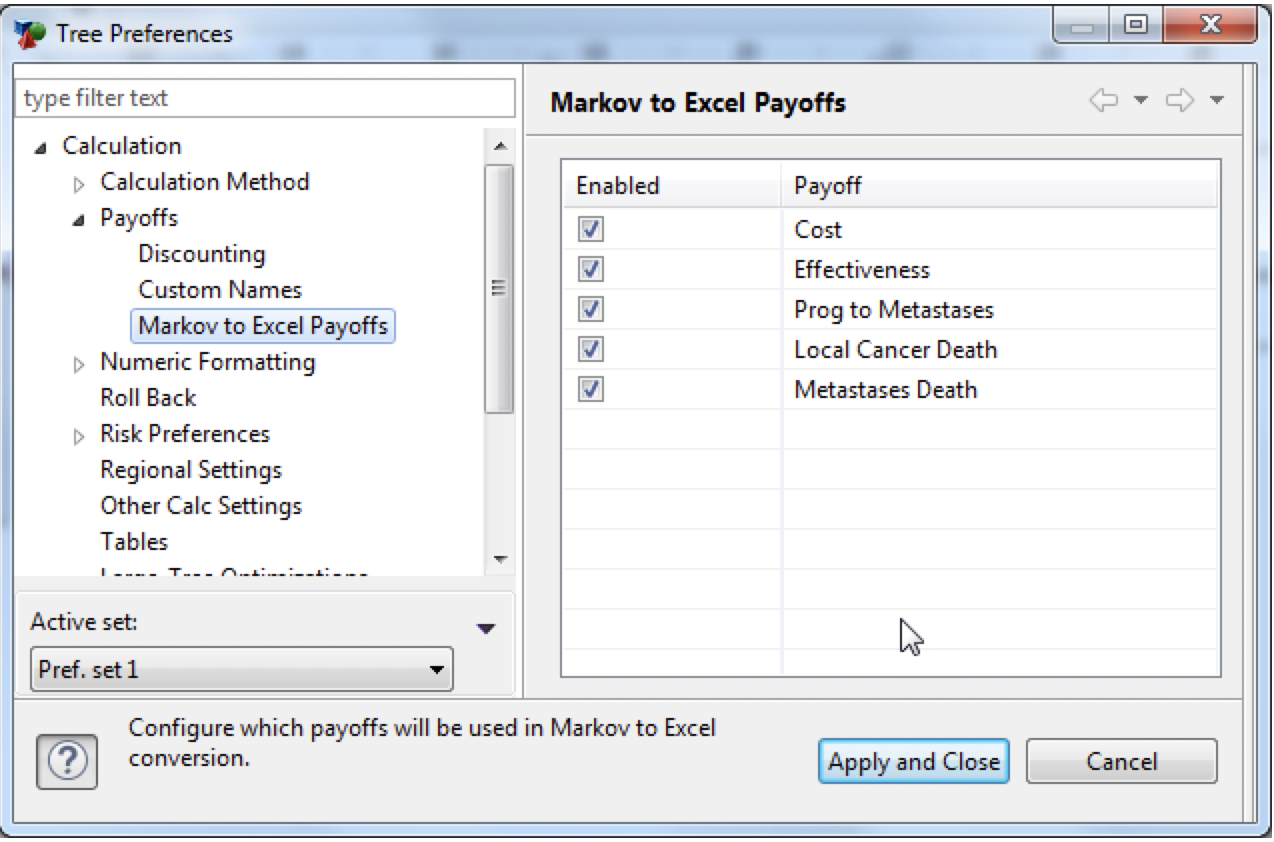Expand the Risk Preferences node

click(x=80, y=434)
